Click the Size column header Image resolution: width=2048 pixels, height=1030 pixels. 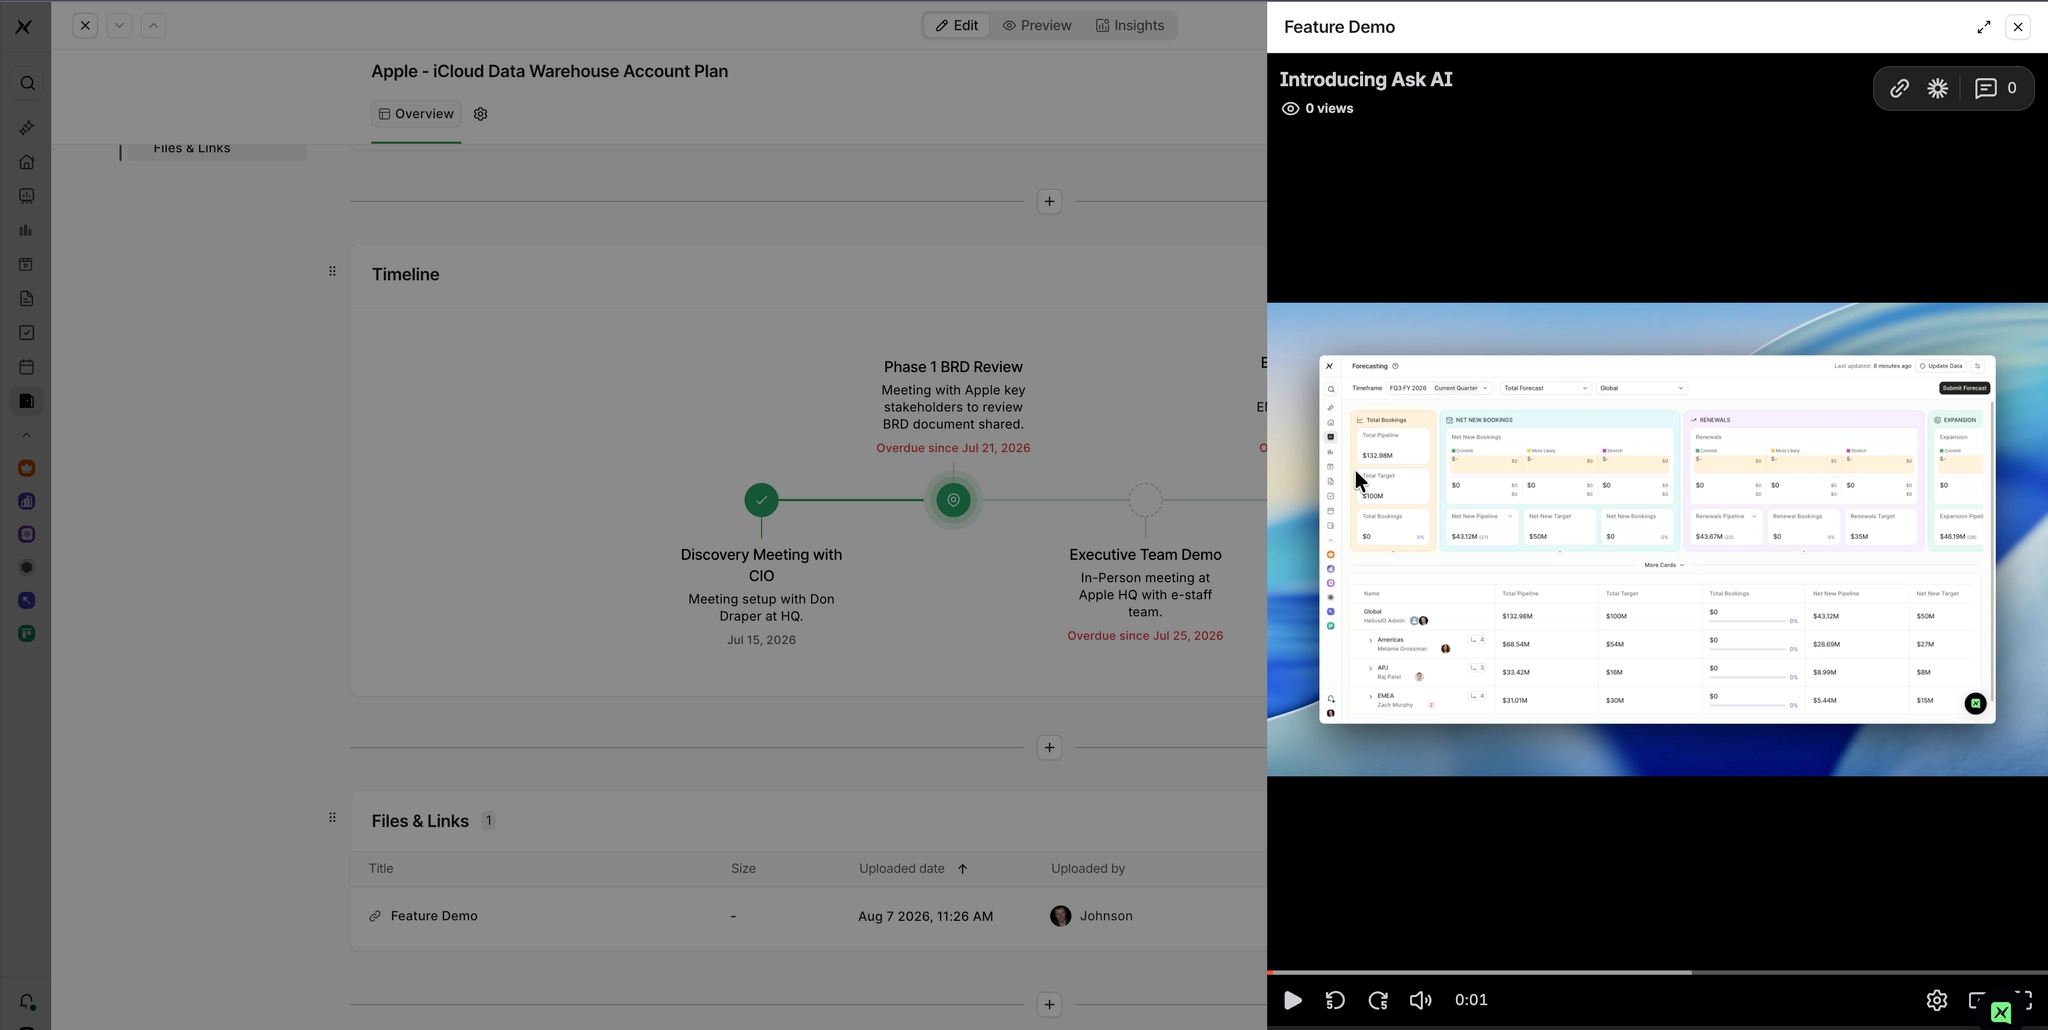coord(743,869)
